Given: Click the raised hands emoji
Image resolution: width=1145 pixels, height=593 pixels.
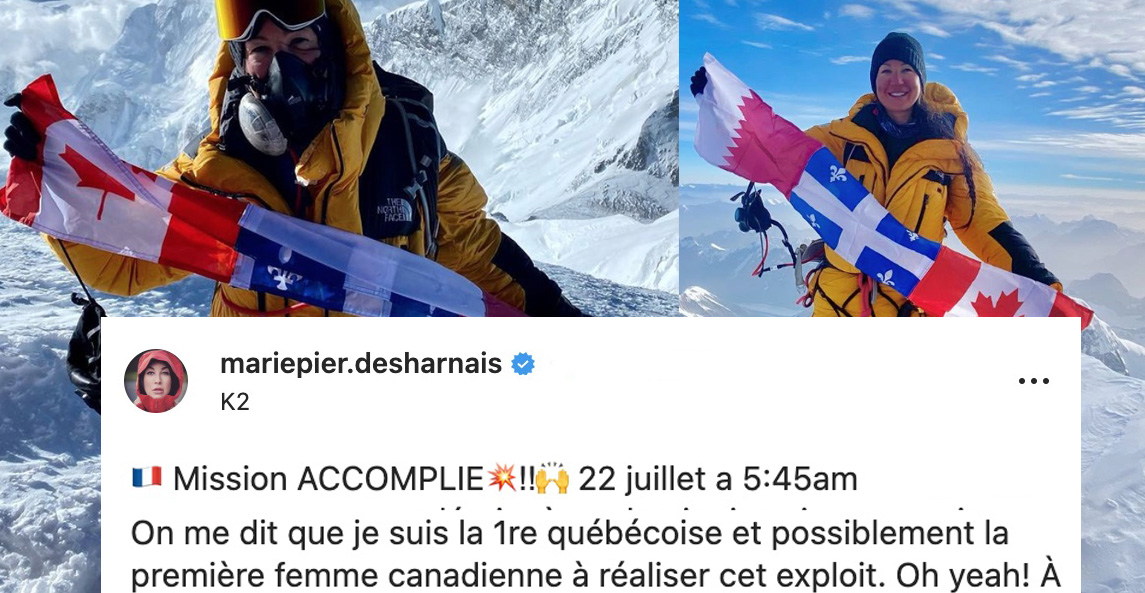Looking at the screenshot, I should tap(551, 478).
